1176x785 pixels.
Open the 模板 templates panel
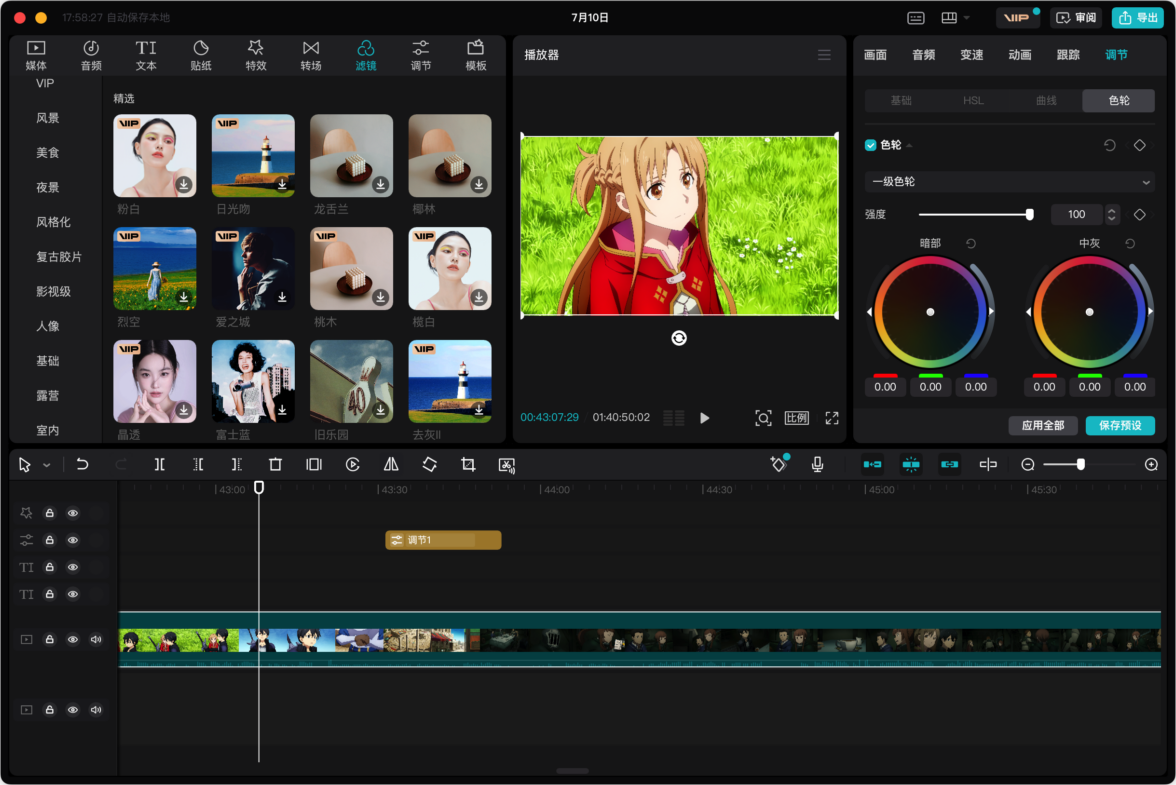point(476,55)
